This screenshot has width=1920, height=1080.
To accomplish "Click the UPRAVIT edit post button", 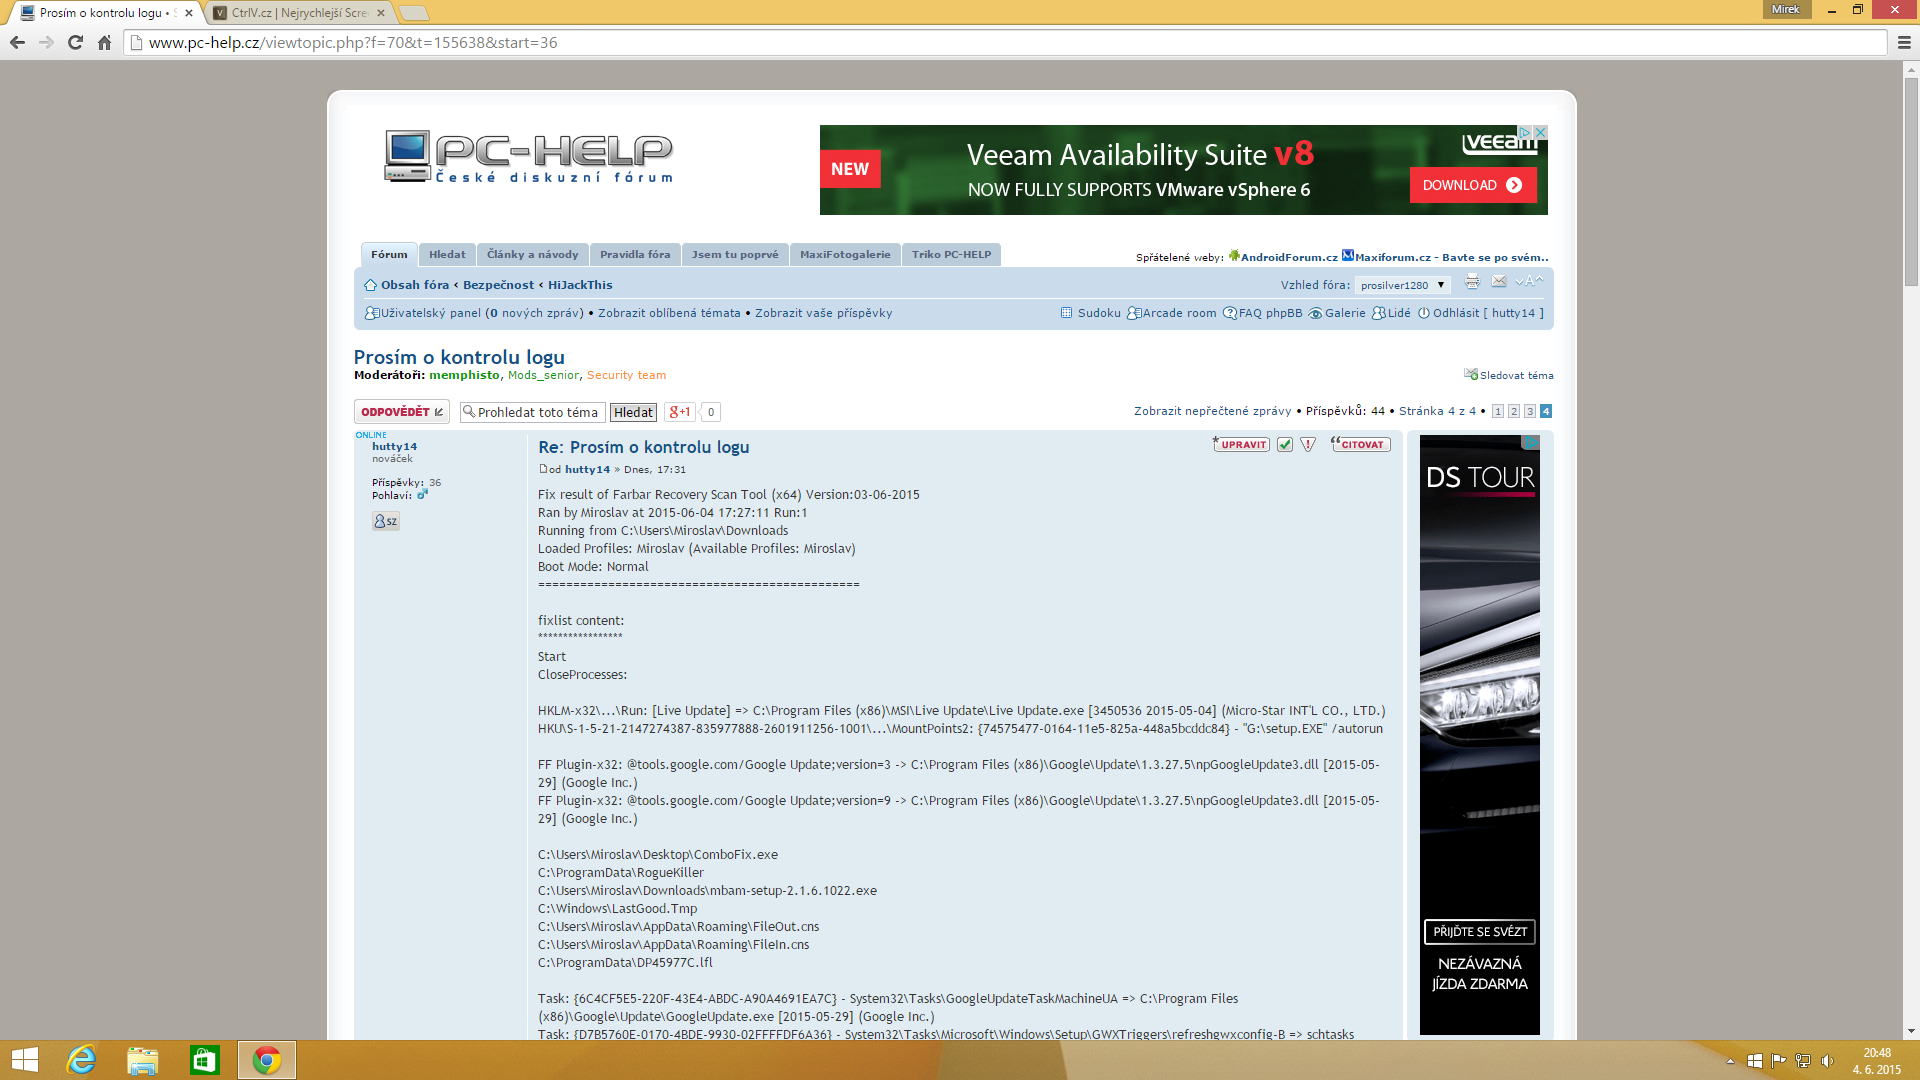I will point(1241,444).
